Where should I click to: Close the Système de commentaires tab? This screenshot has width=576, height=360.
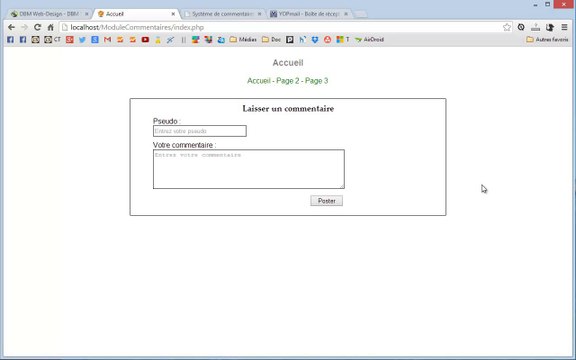coord(259,14)
